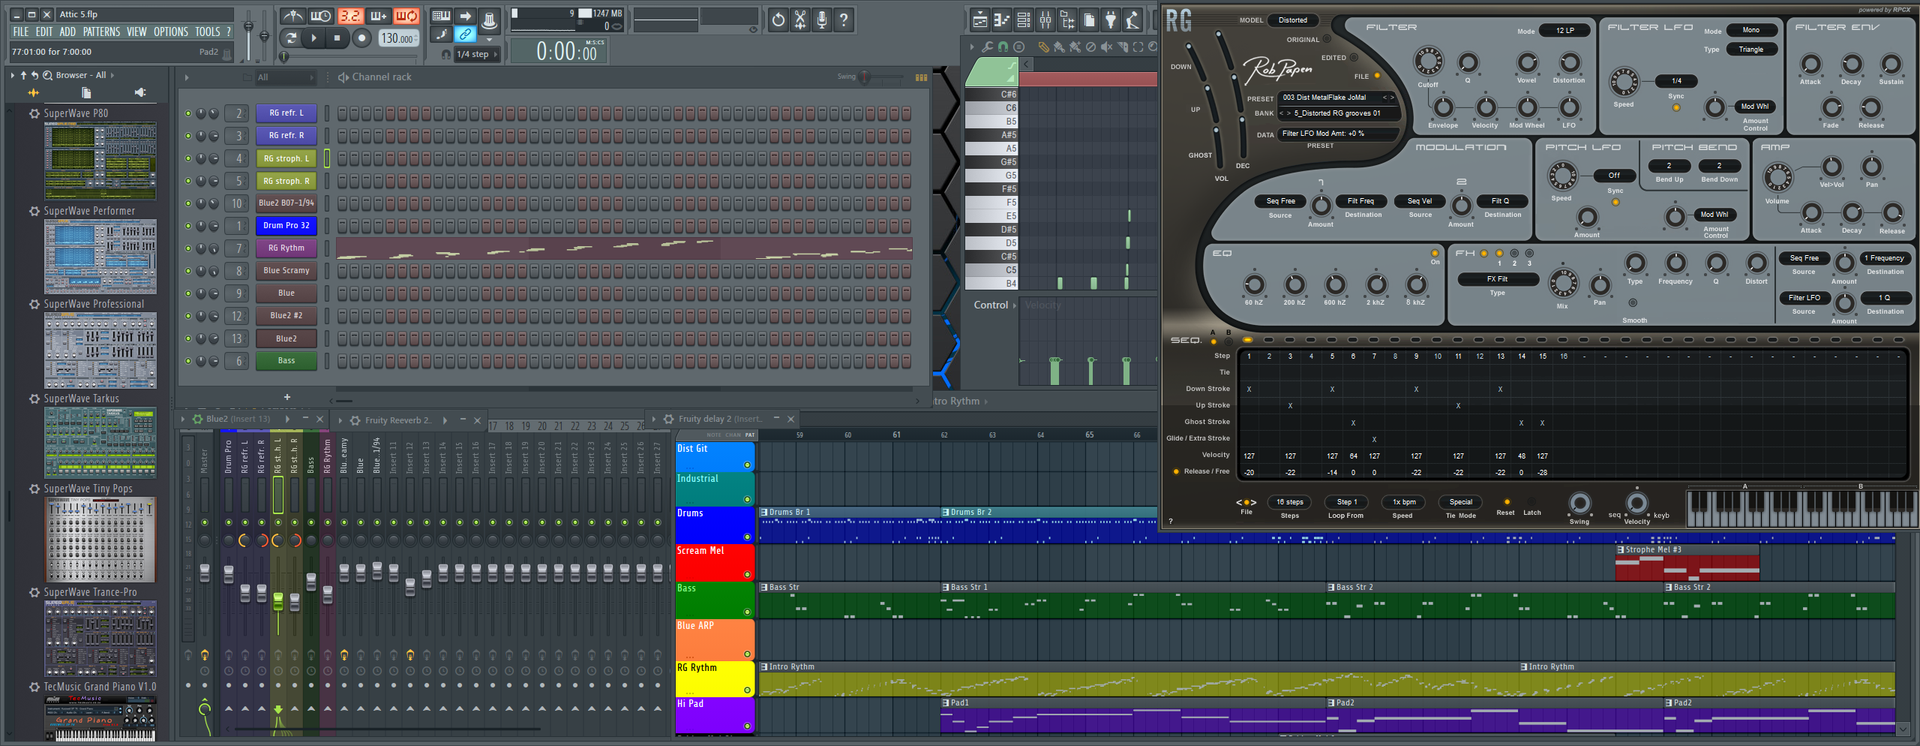Click the tempo field showing 130.000
Image resolution: width=1920 pixels, height=746 pixels.
pos(398,38)
